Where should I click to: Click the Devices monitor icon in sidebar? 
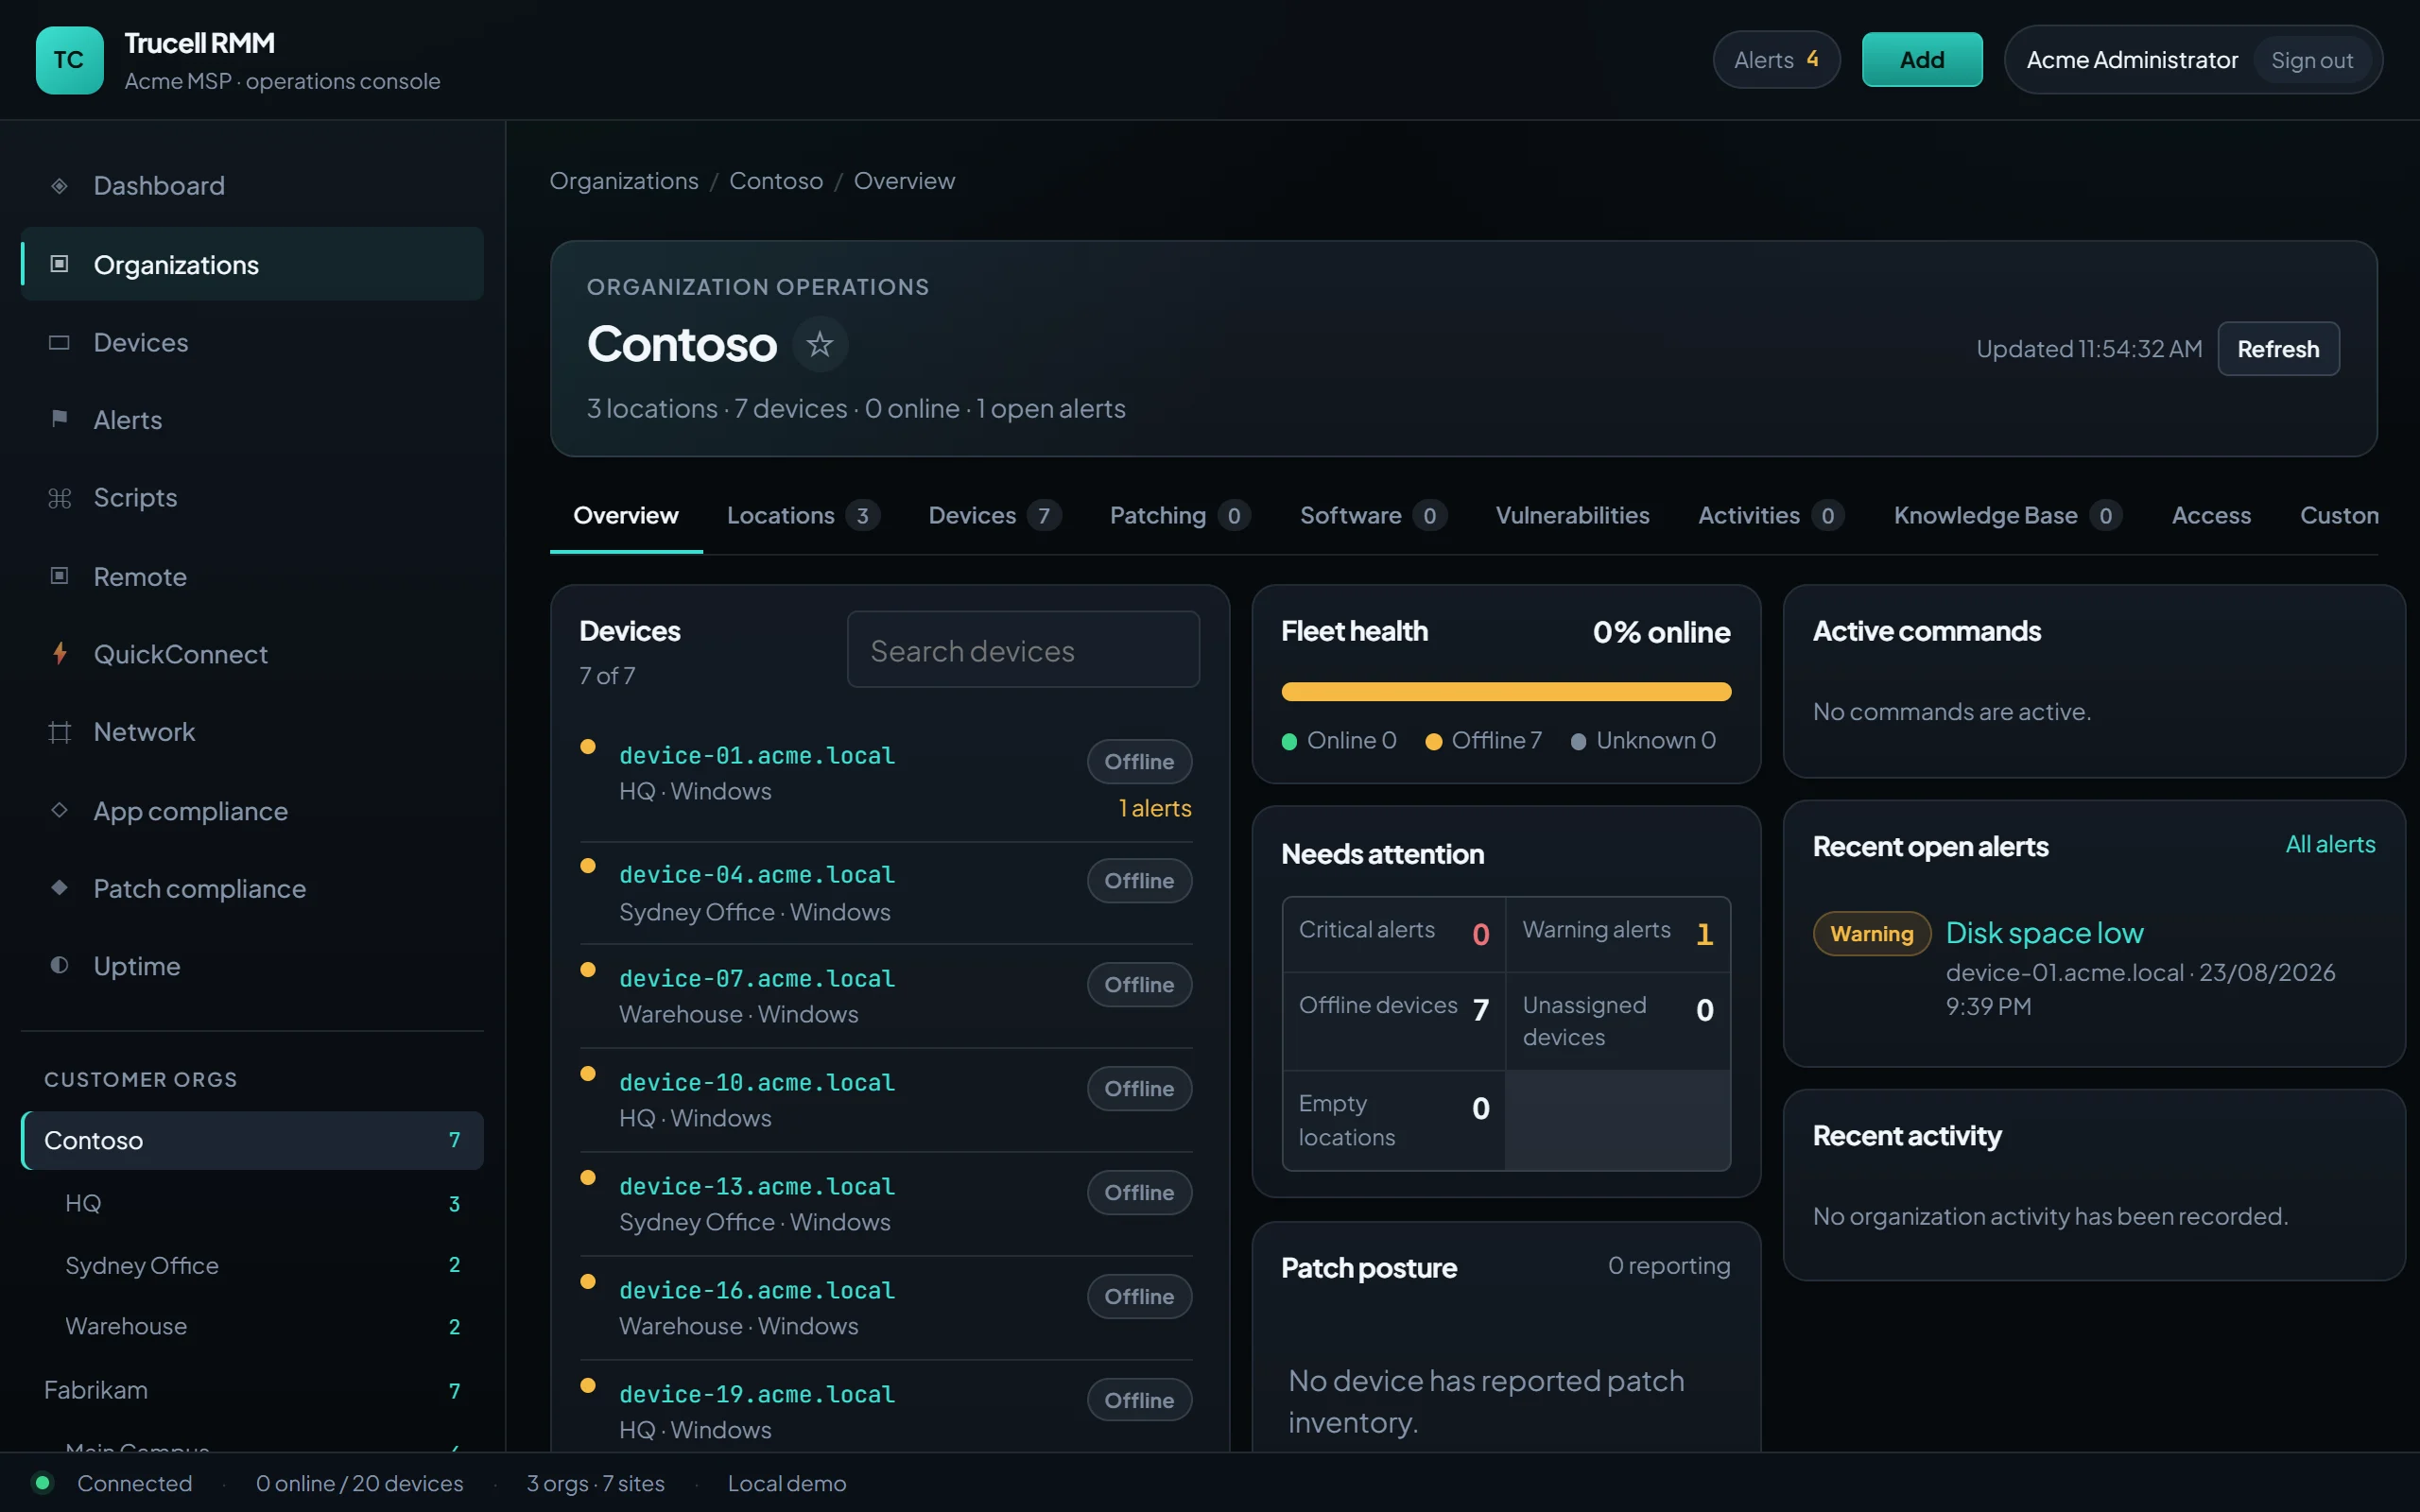pos(59,343)
